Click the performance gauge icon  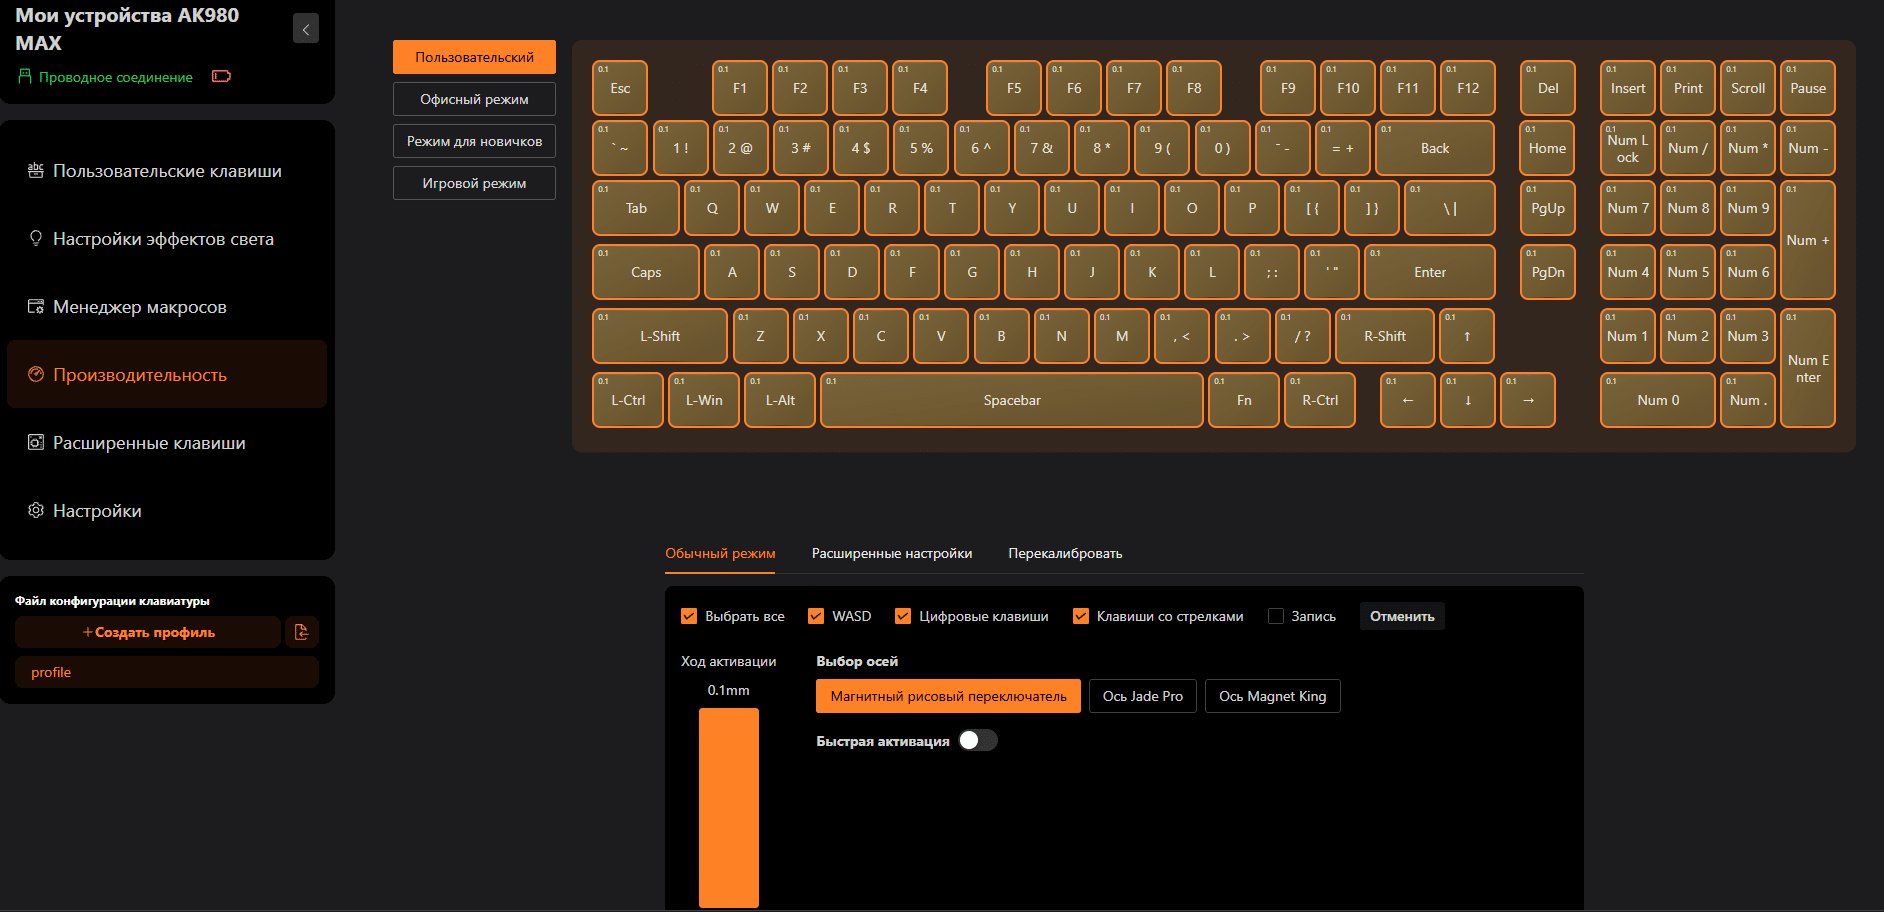coord(36,375)
